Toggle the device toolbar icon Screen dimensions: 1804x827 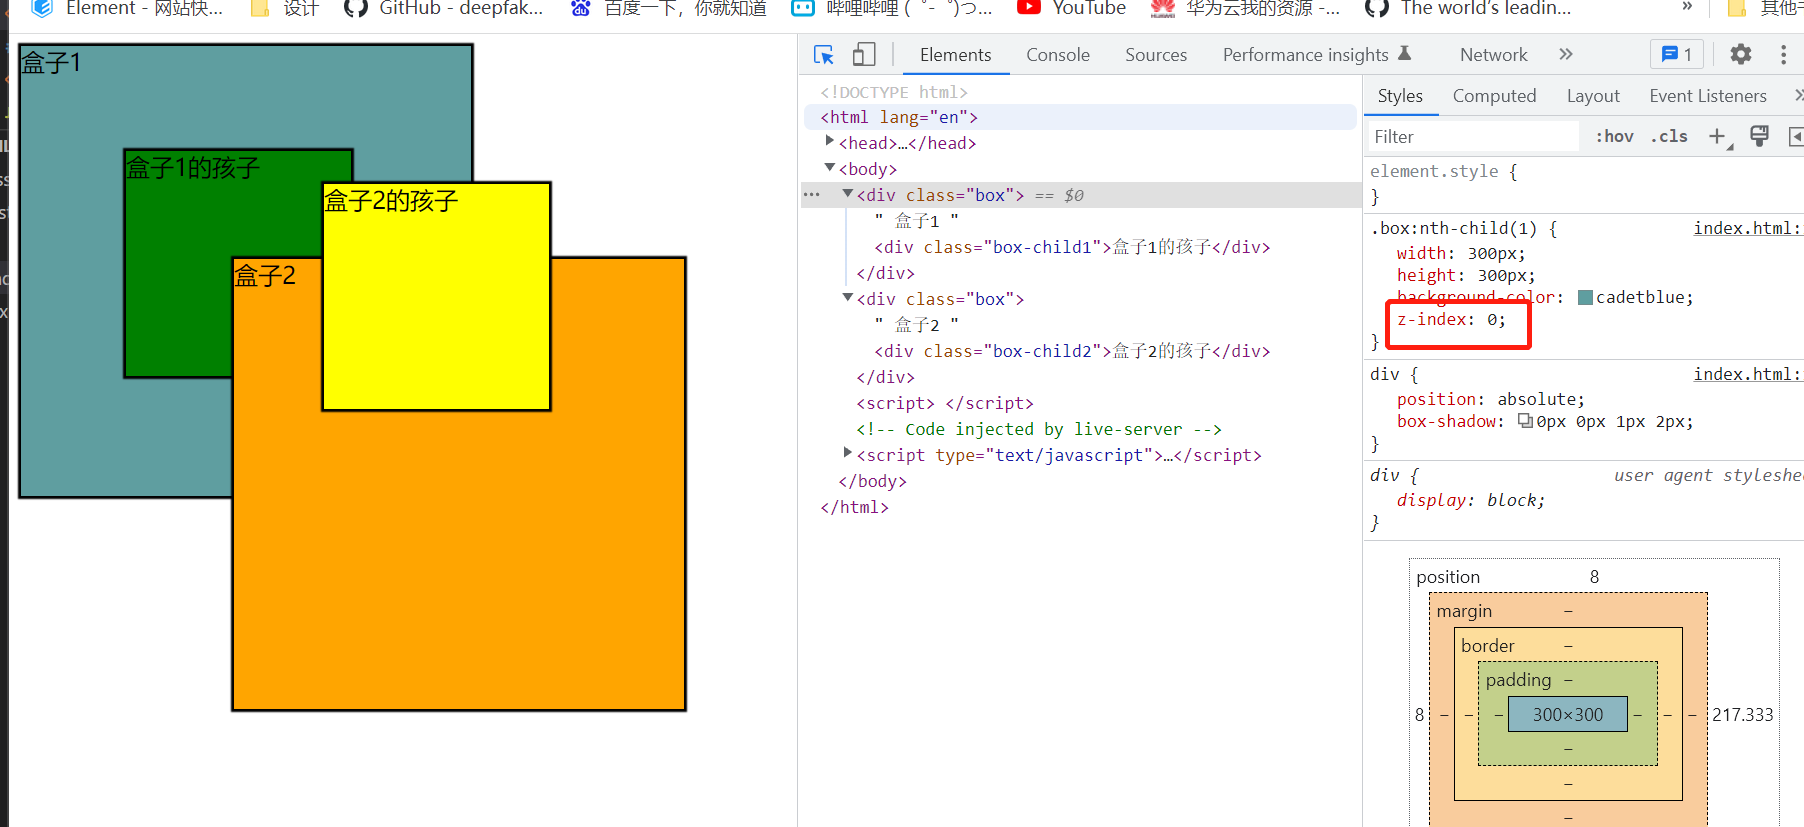click(864, 55)
